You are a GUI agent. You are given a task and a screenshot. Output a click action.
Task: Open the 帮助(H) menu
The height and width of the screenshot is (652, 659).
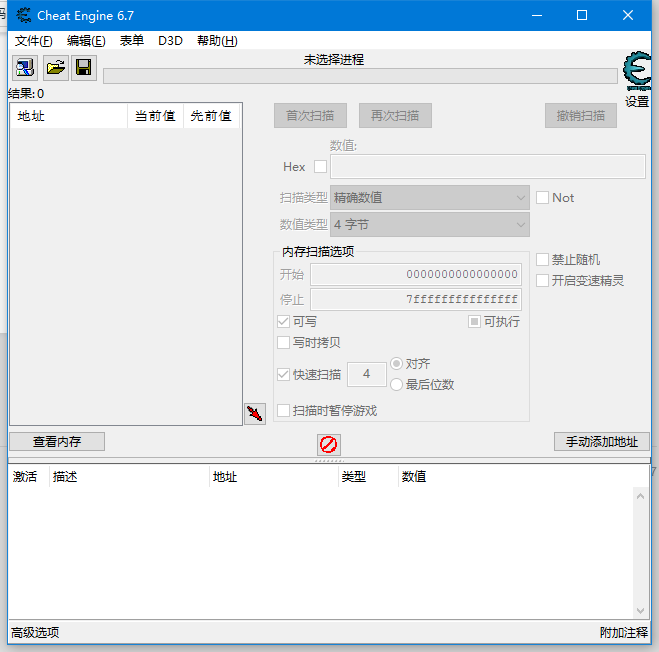217,41
